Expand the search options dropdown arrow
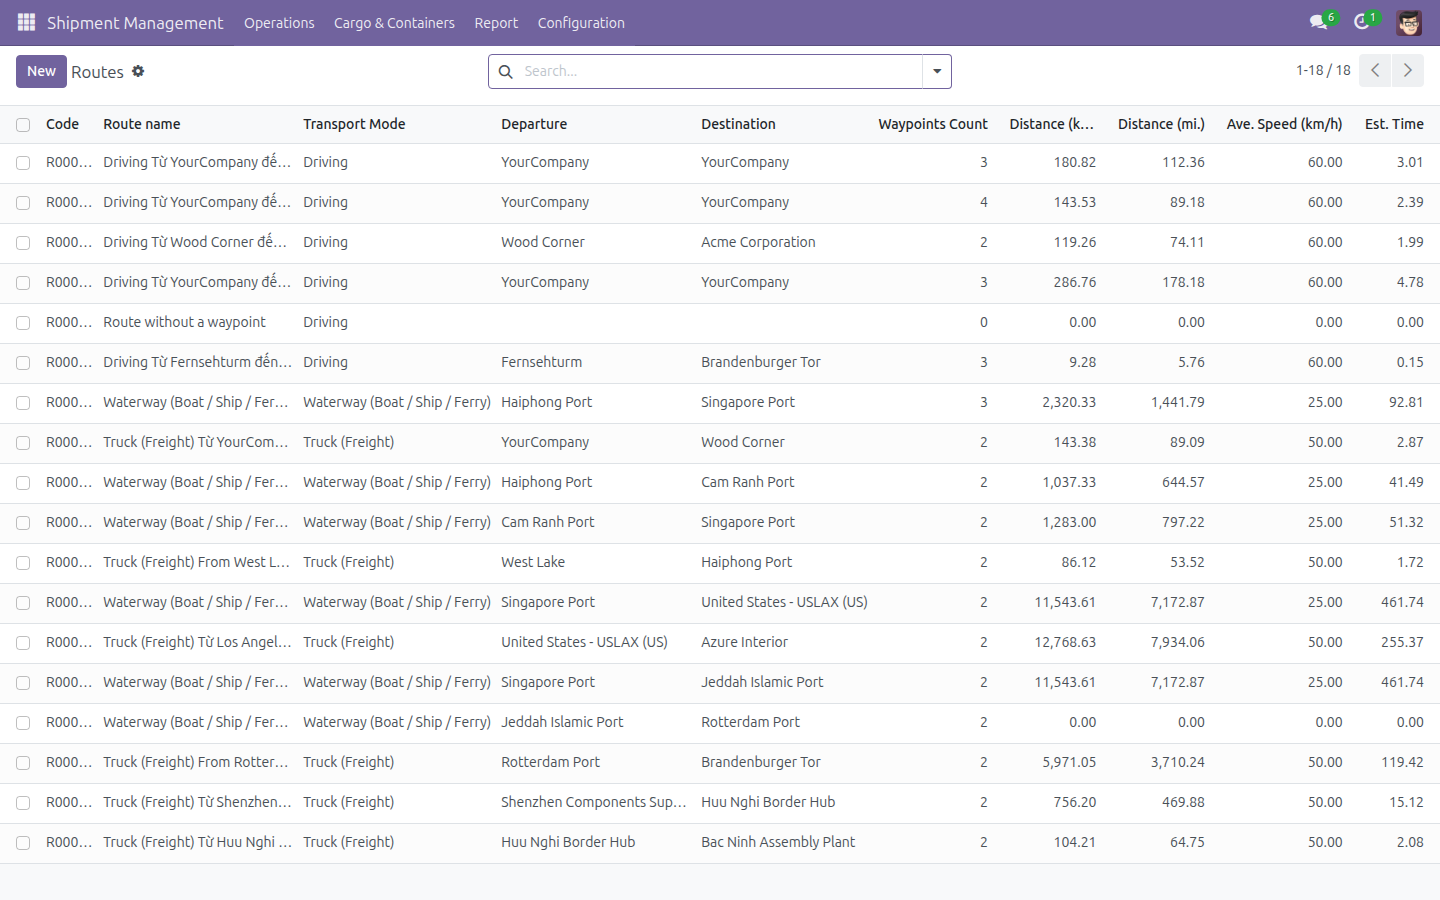The width and height of the screenshot is (1440, 900). [x=937, y=71]
